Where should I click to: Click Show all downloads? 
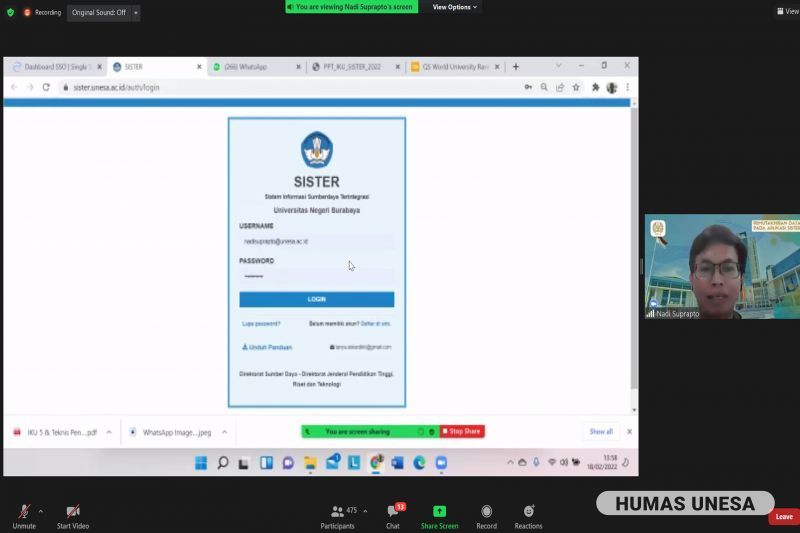pyautogui.click(x=601, y=432)
